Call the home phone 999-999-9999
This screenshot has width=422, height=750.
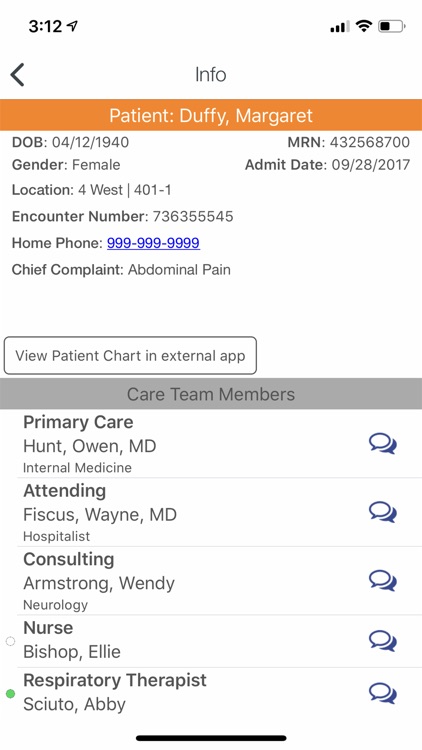[153, 243]
